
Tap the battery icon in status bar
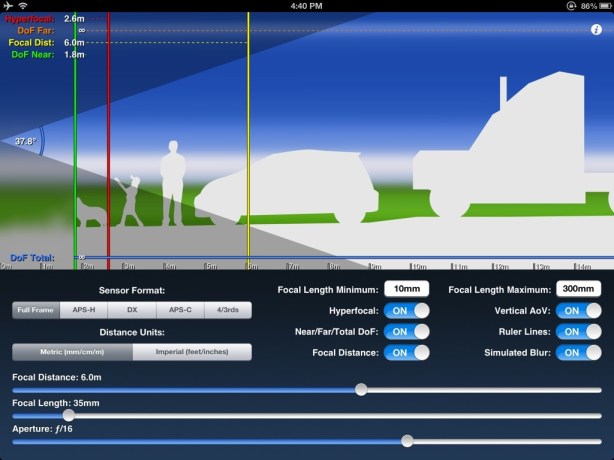[601, 6]
